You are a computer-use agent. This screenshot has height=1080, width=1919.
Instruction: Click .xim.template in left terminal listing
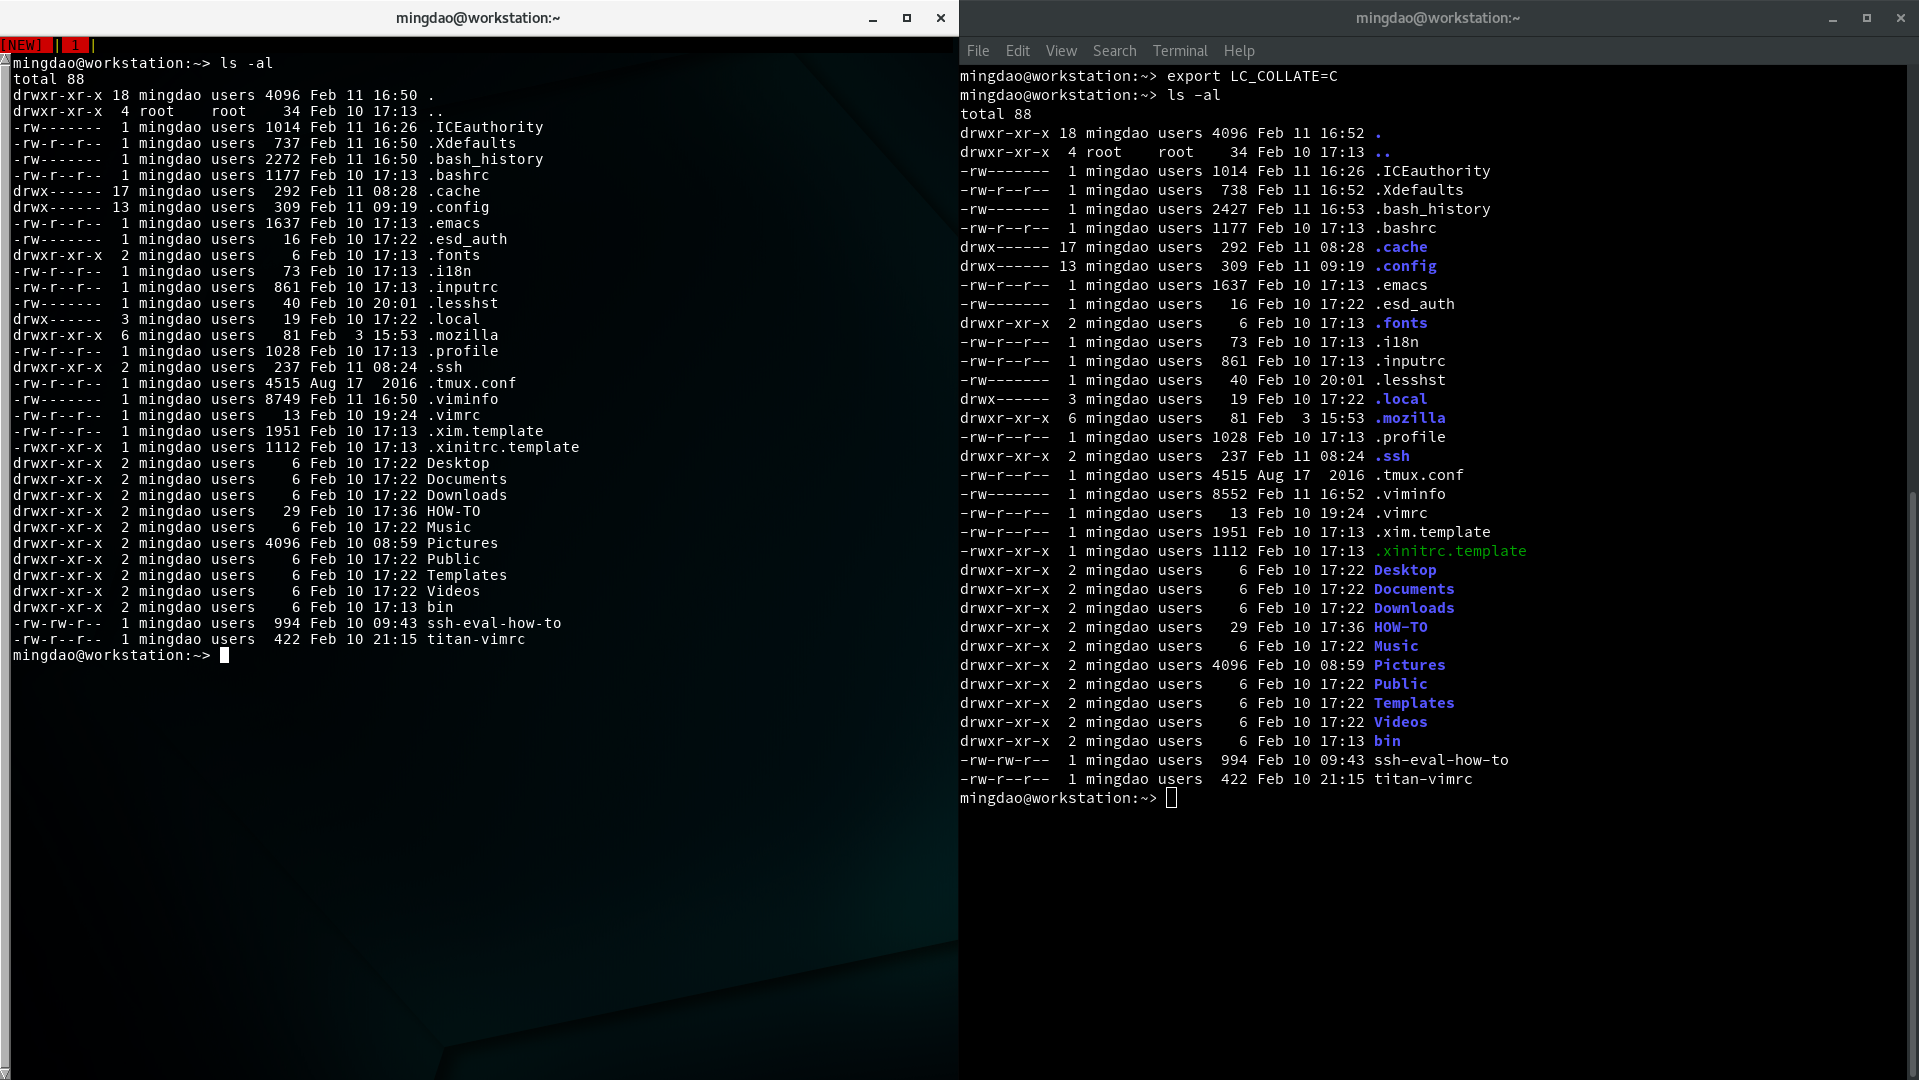pyautogui.click(x=485, y=431)
